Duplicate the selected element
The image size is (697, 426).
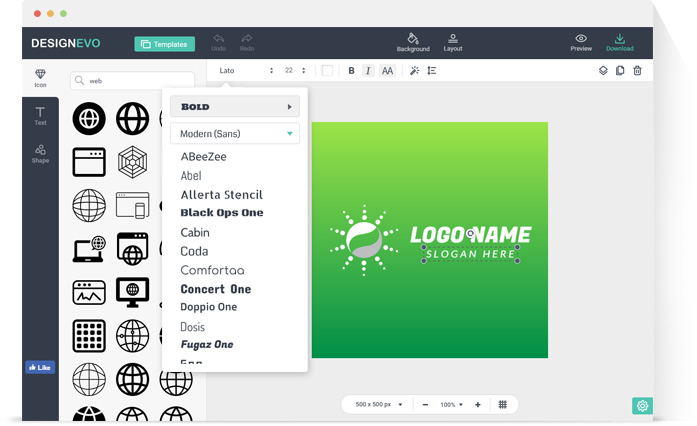(620, 71)
